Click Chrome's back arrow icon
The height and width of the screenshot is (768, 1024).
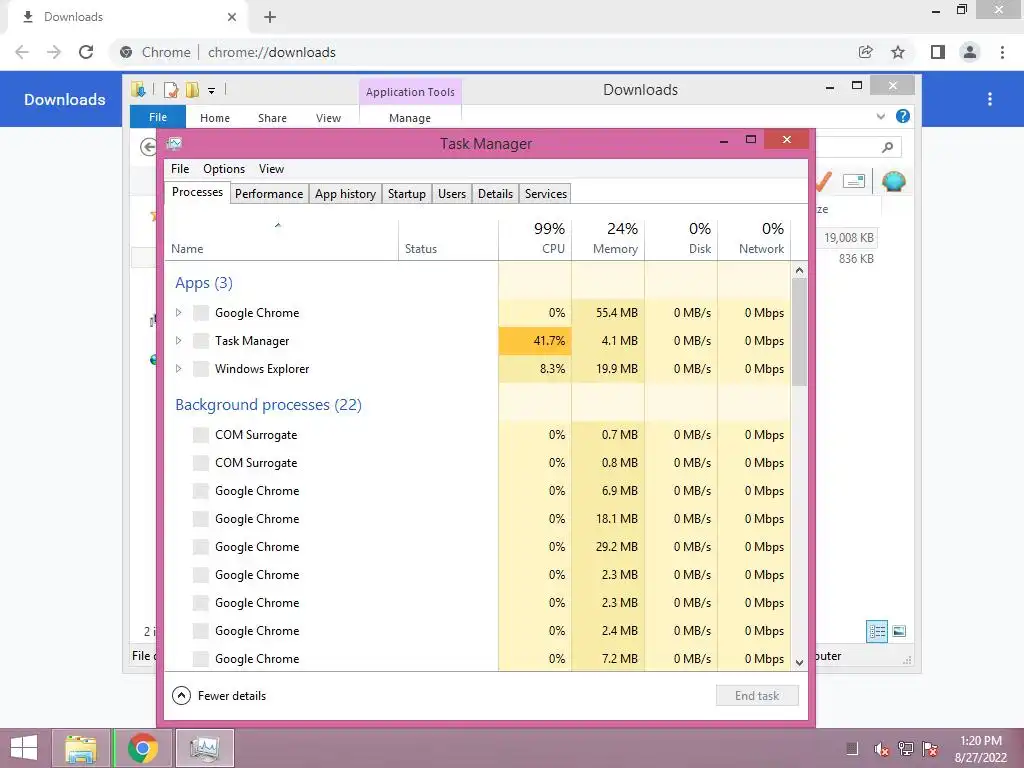(x=22, y=52)
